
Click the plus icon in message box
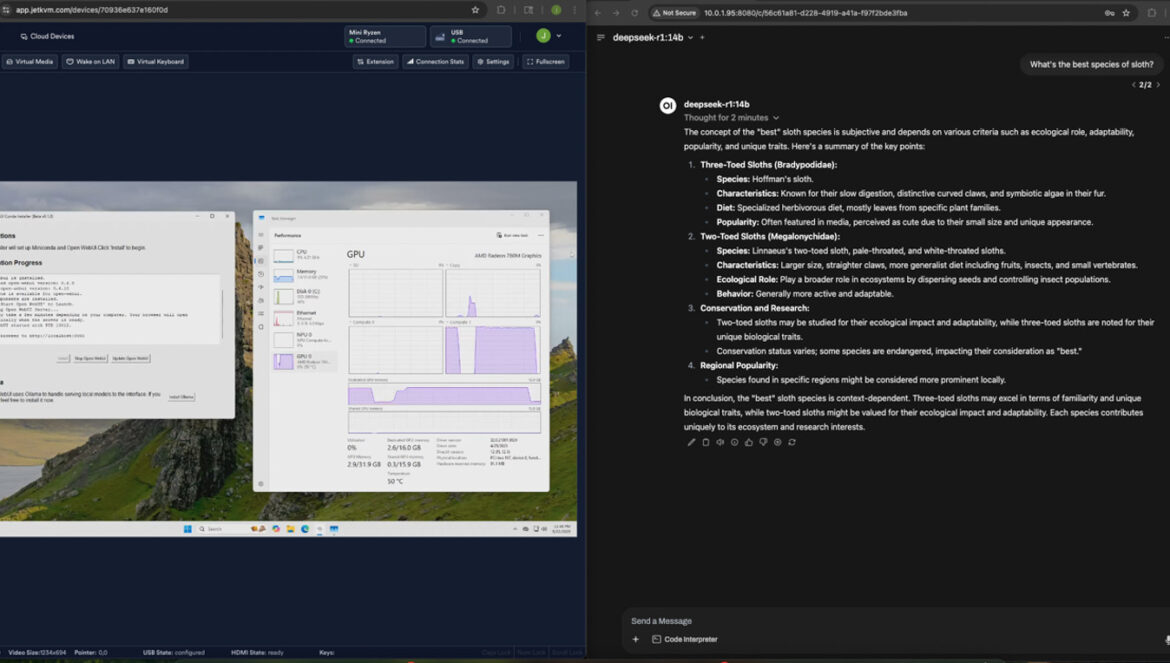[x=635, y=639]
